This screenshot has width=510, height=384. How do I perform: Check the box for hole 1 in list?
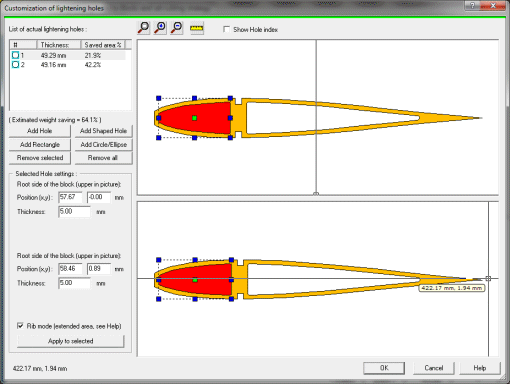[x=15, y=55]
